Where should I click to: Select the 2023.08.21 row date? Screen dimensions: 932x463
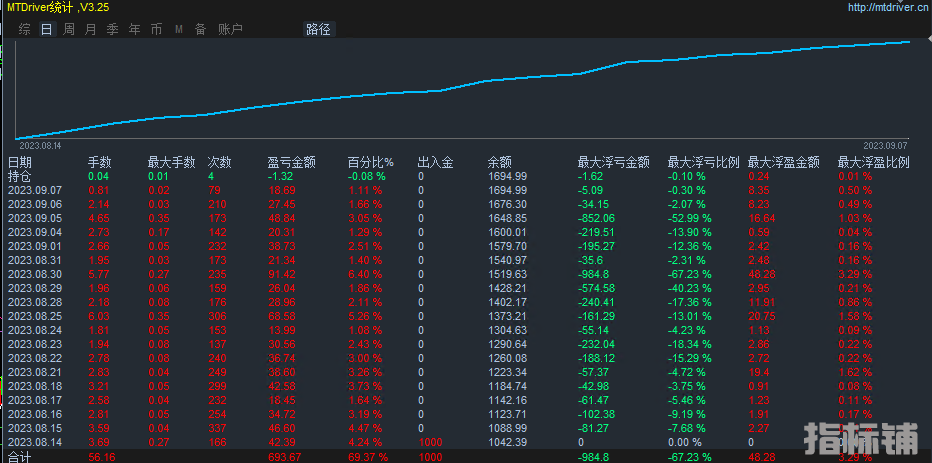(33, 373)
